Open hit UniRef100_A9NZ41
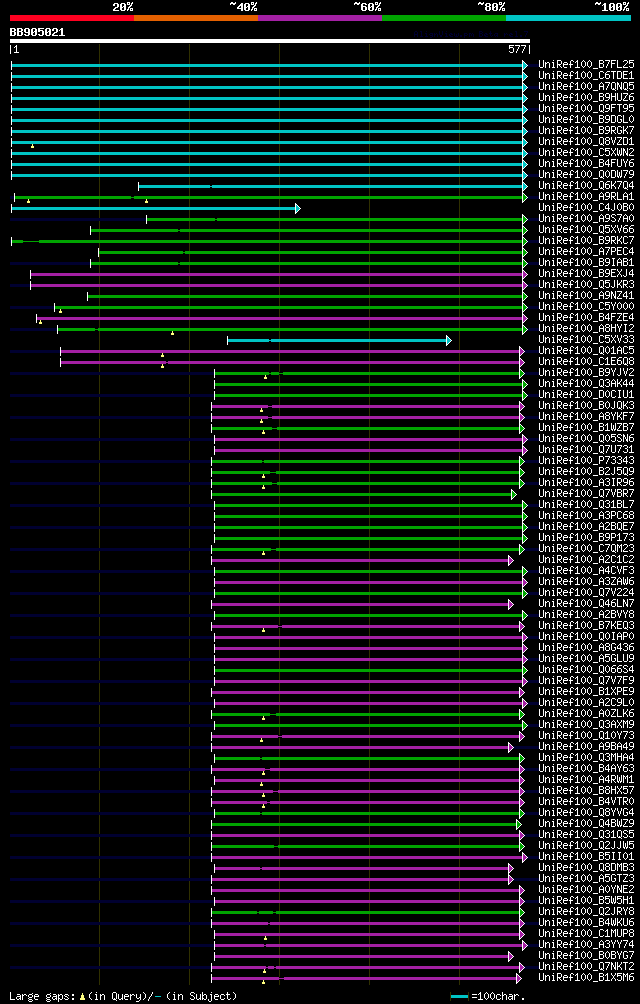Screen dimensions: 640x1004 click(586, 296)
